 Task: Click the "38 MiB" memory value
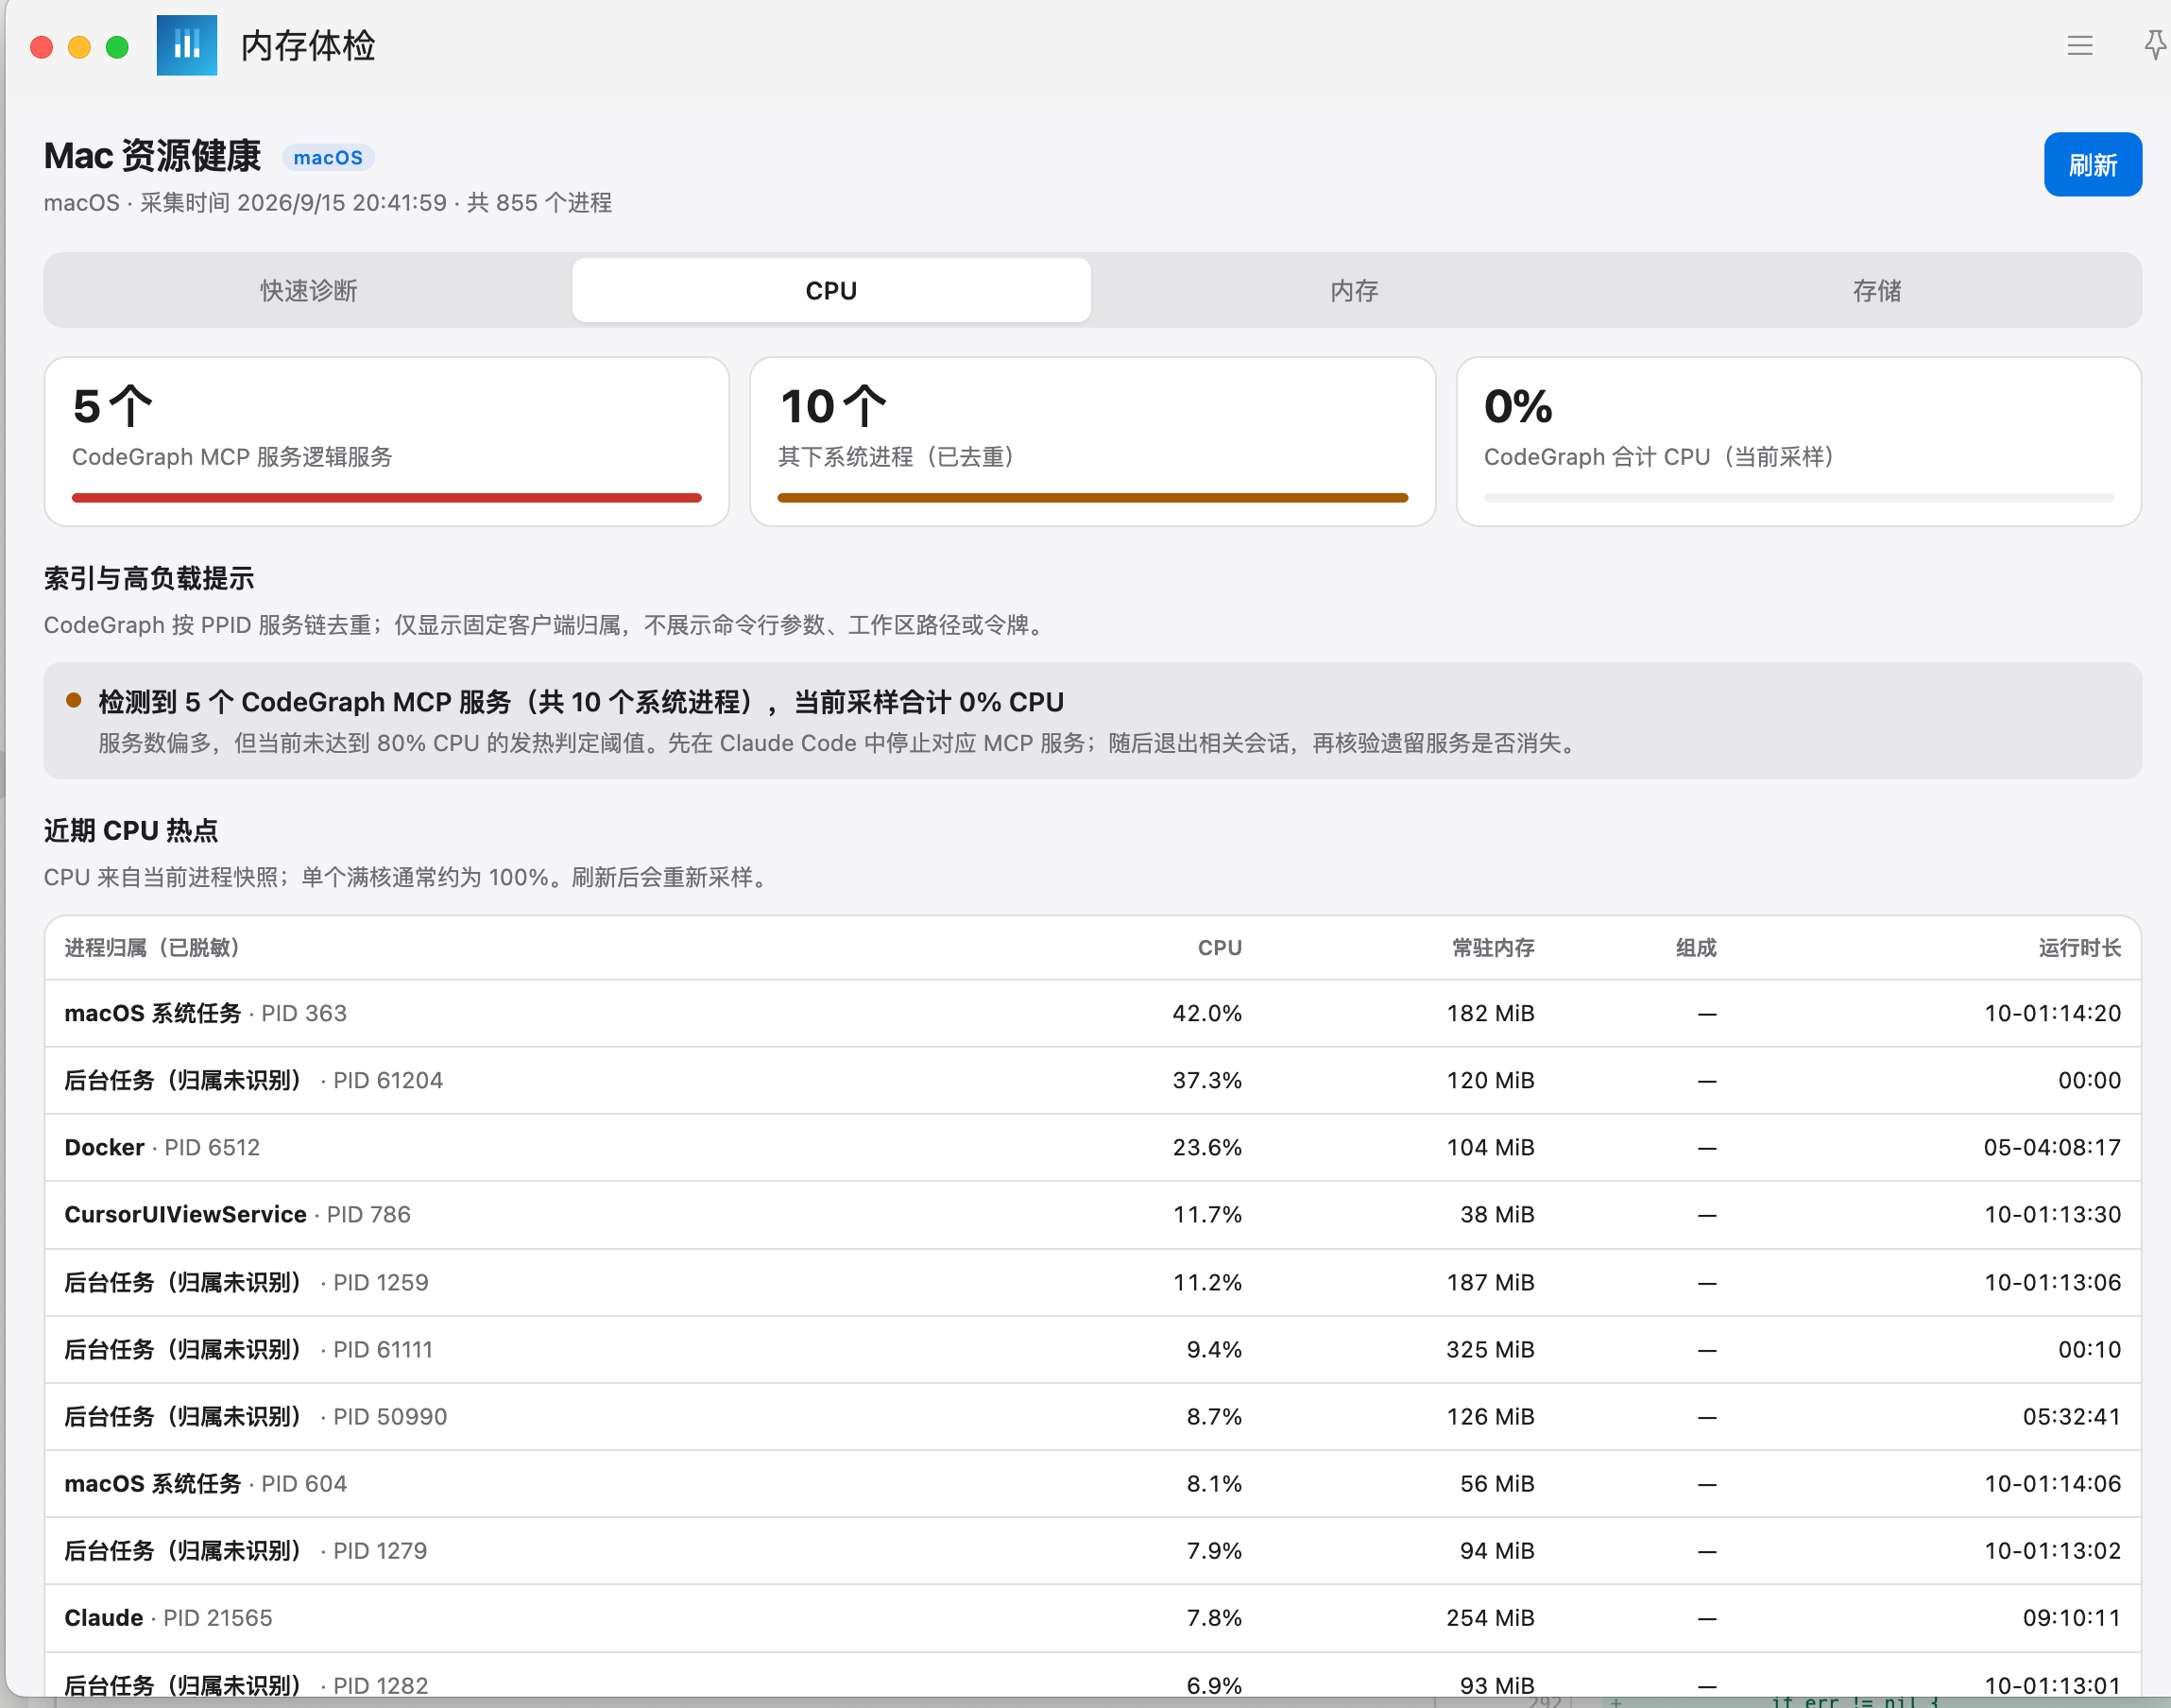[x=1497, y=1214]
